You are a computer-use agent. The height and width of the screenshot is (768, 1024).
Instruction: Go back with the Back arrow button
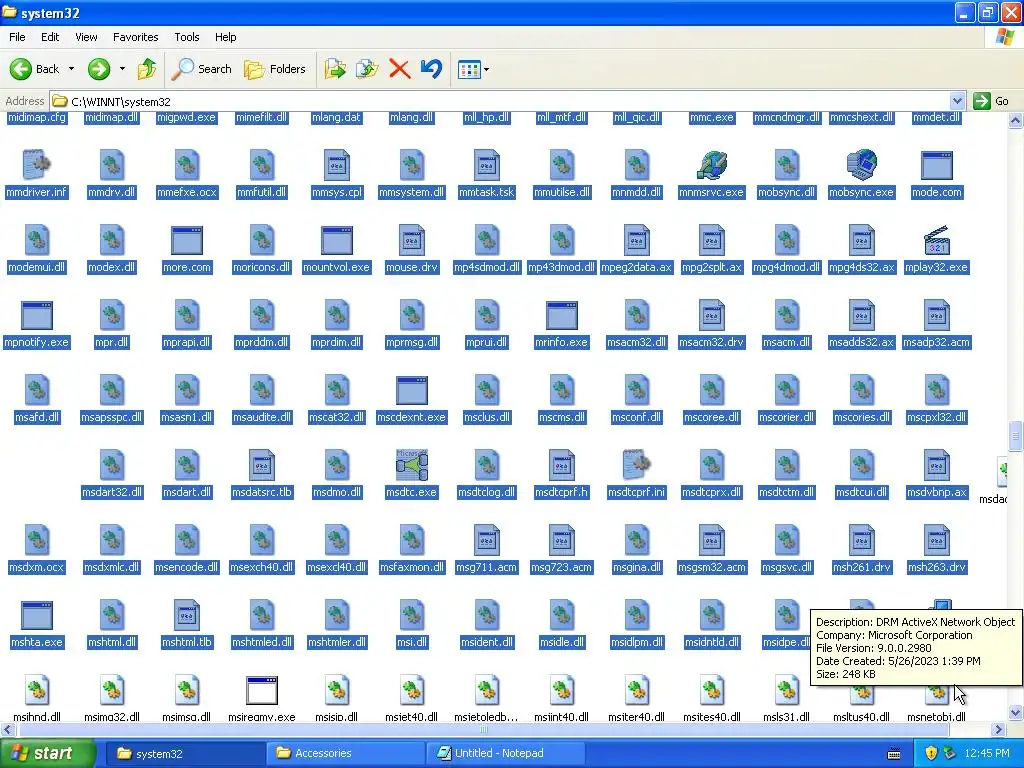point(35,69)
